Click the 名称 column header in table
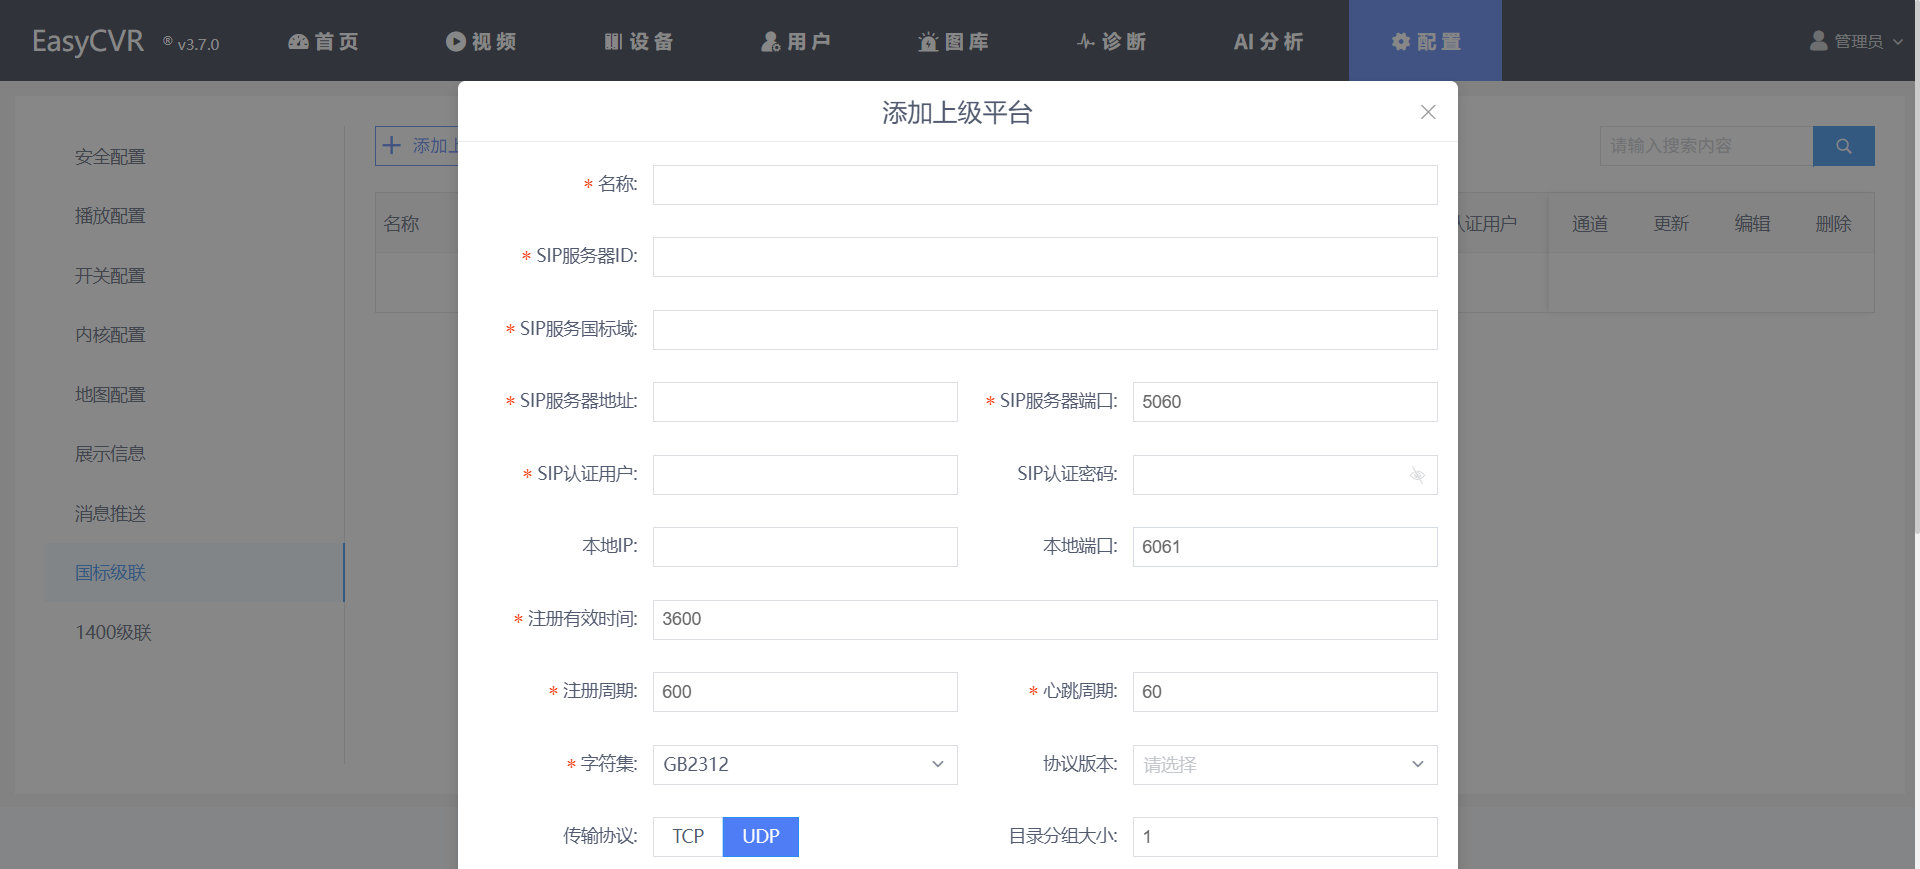The height and width of the screenshot is (869, 1920). click(x=401, y=224)
